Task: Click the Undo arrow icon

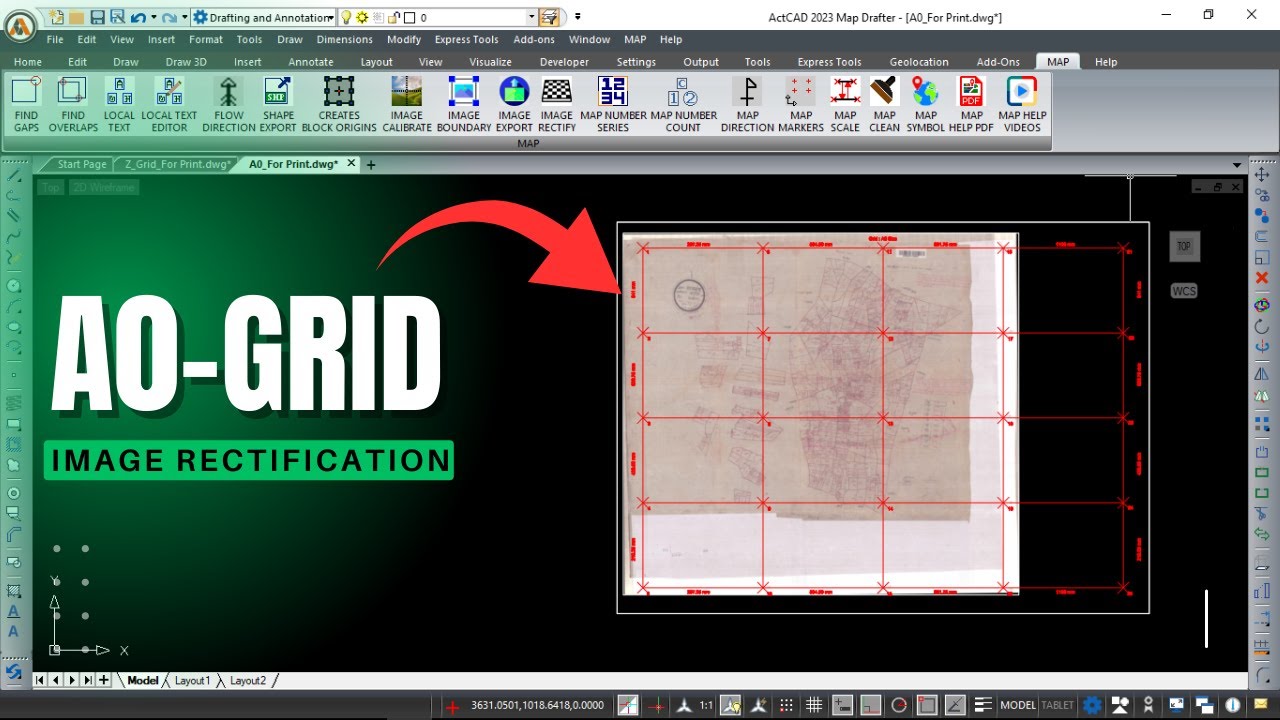Action: (x=137, y=17)
